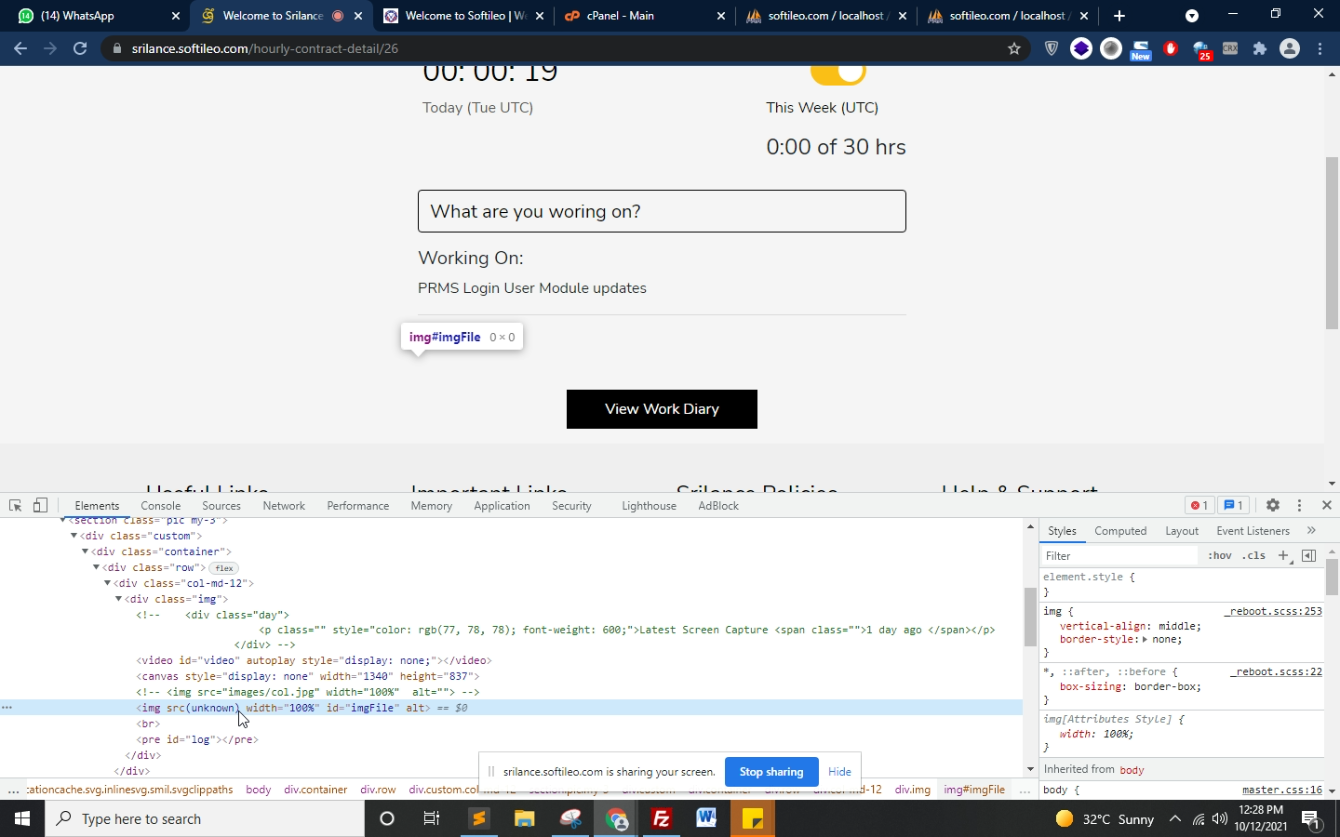Open the Chrome Extensions puzzle icon

click(1259, 48)
